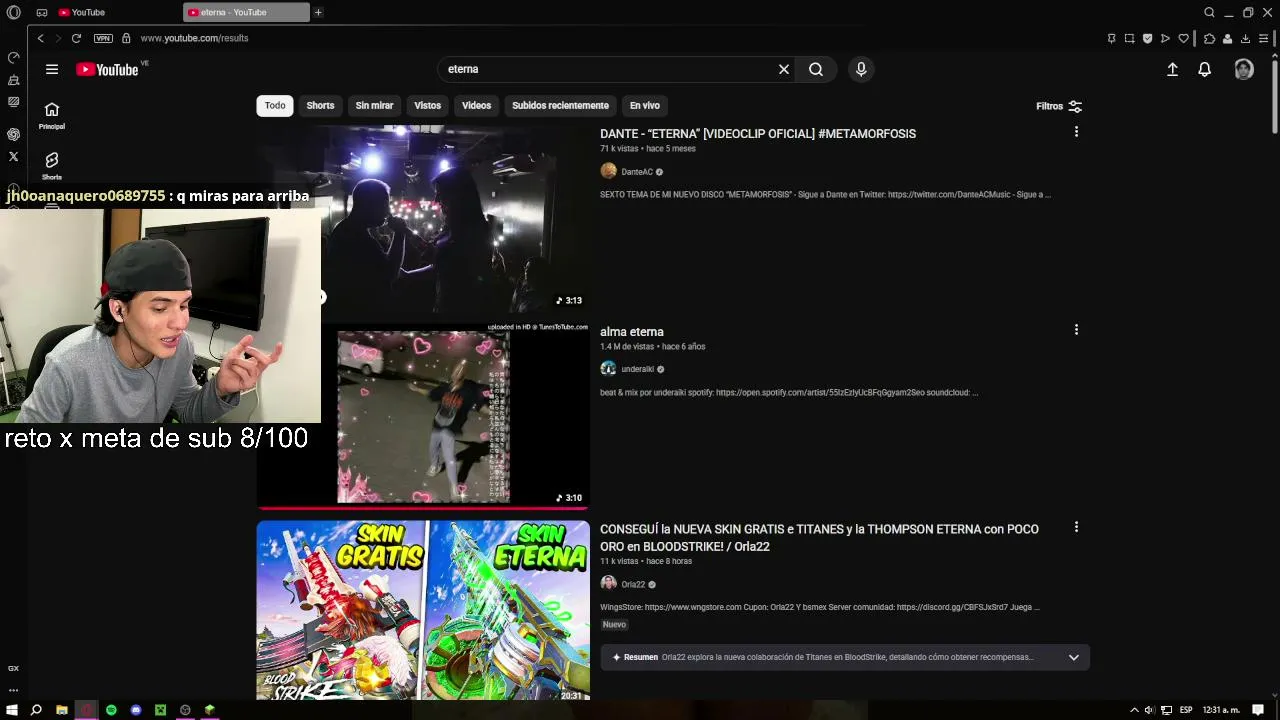Filter results by 'Sin mirar'

coord(375,105)
